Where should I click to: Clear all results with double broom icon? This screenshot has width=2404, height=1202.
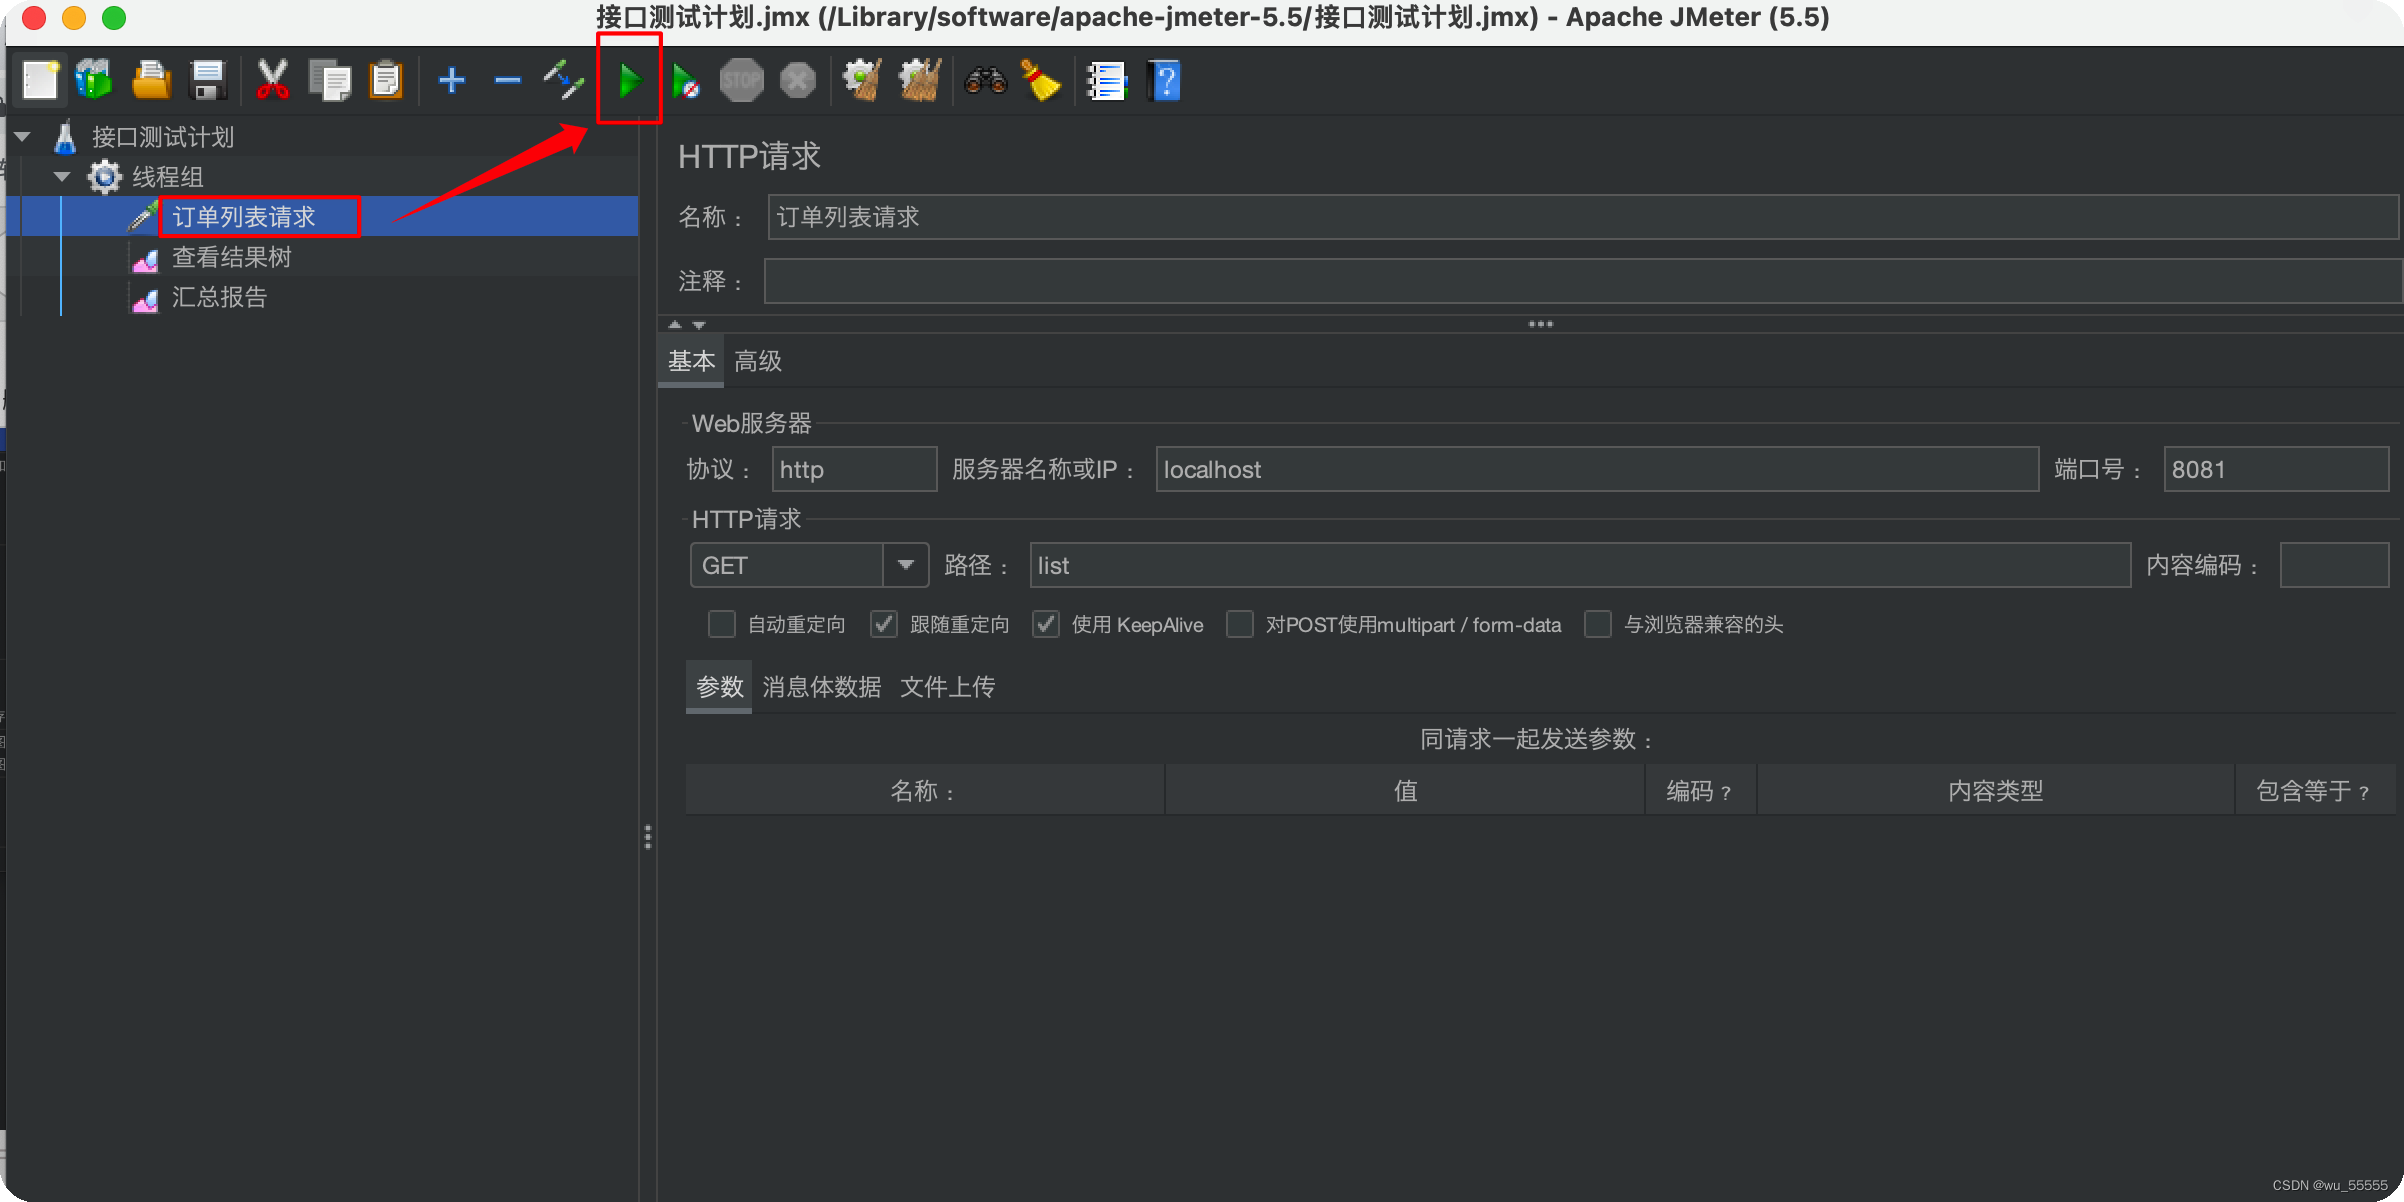tap(920, 80)
